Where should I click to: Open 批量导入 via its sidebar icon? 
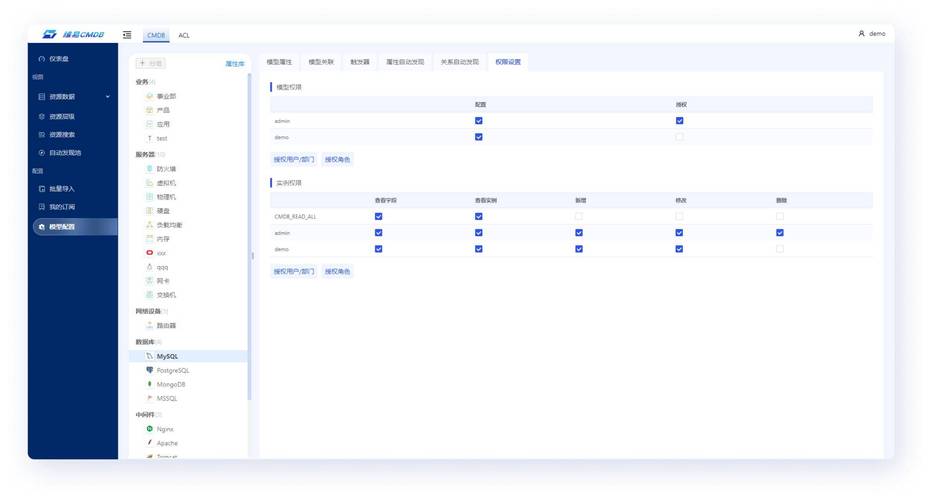click(x=42, y=188)
